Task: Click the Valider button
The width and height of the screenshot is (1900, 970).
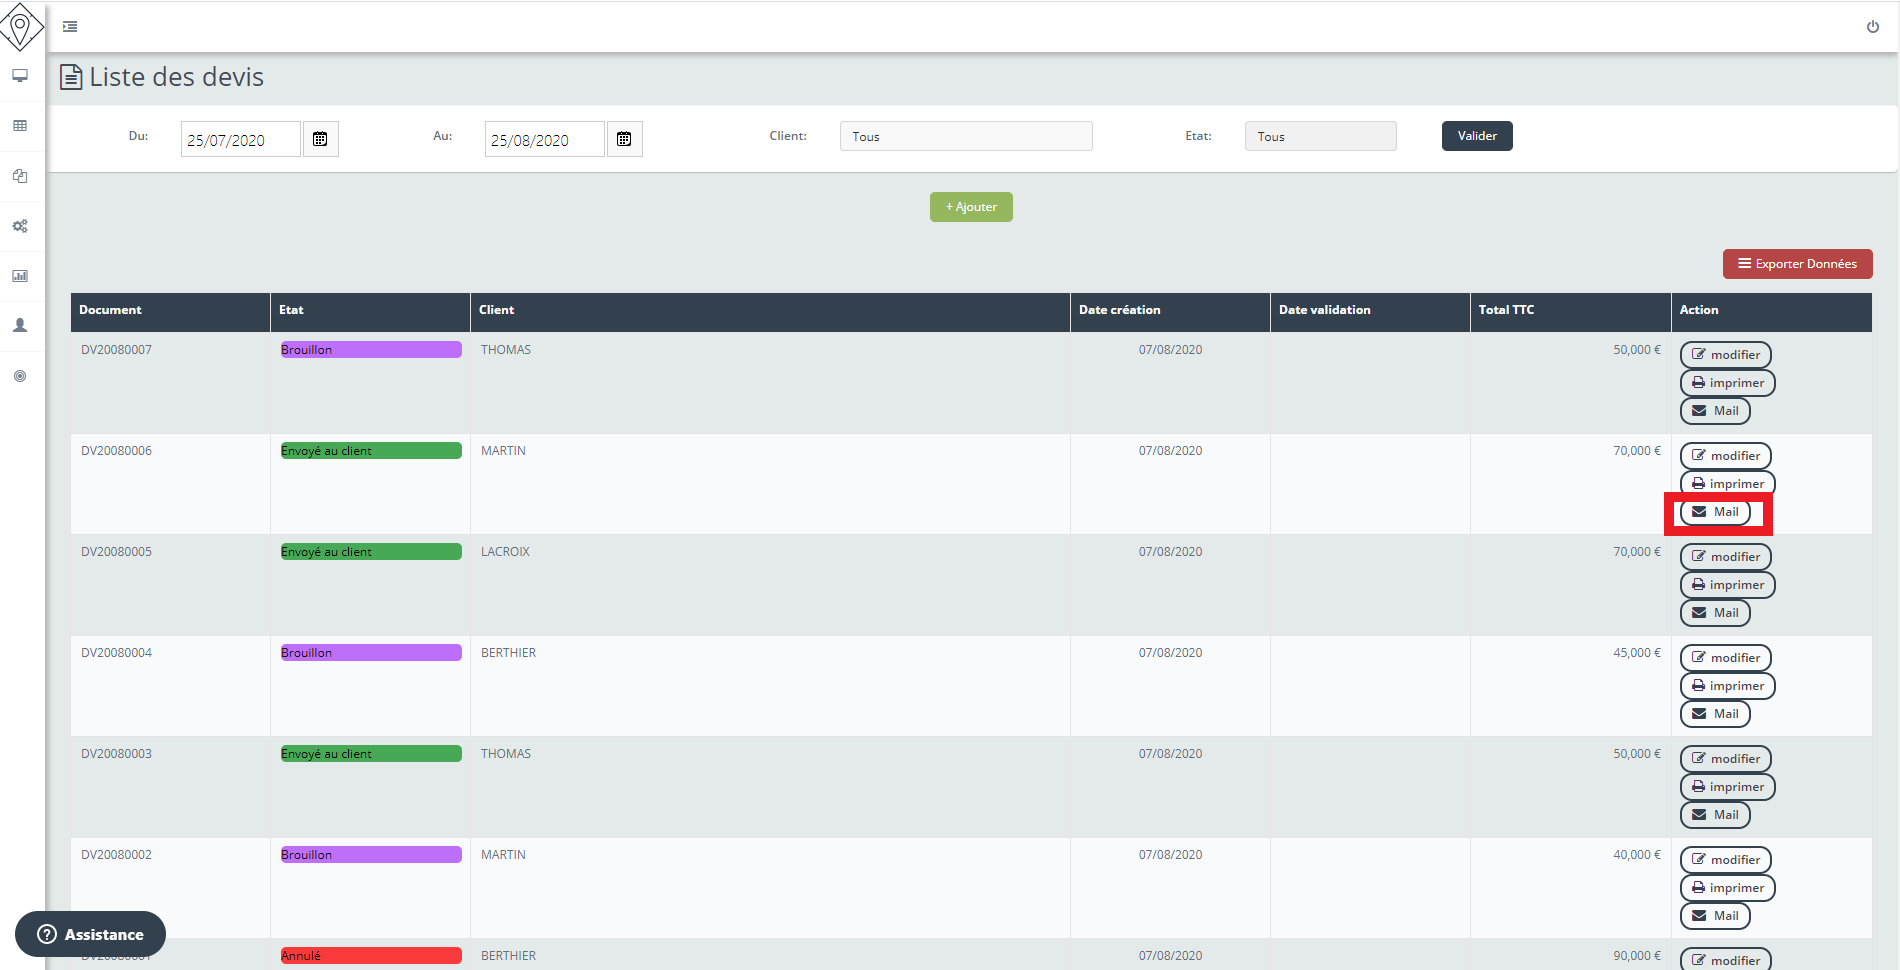Action: [x=1476, y=136]
